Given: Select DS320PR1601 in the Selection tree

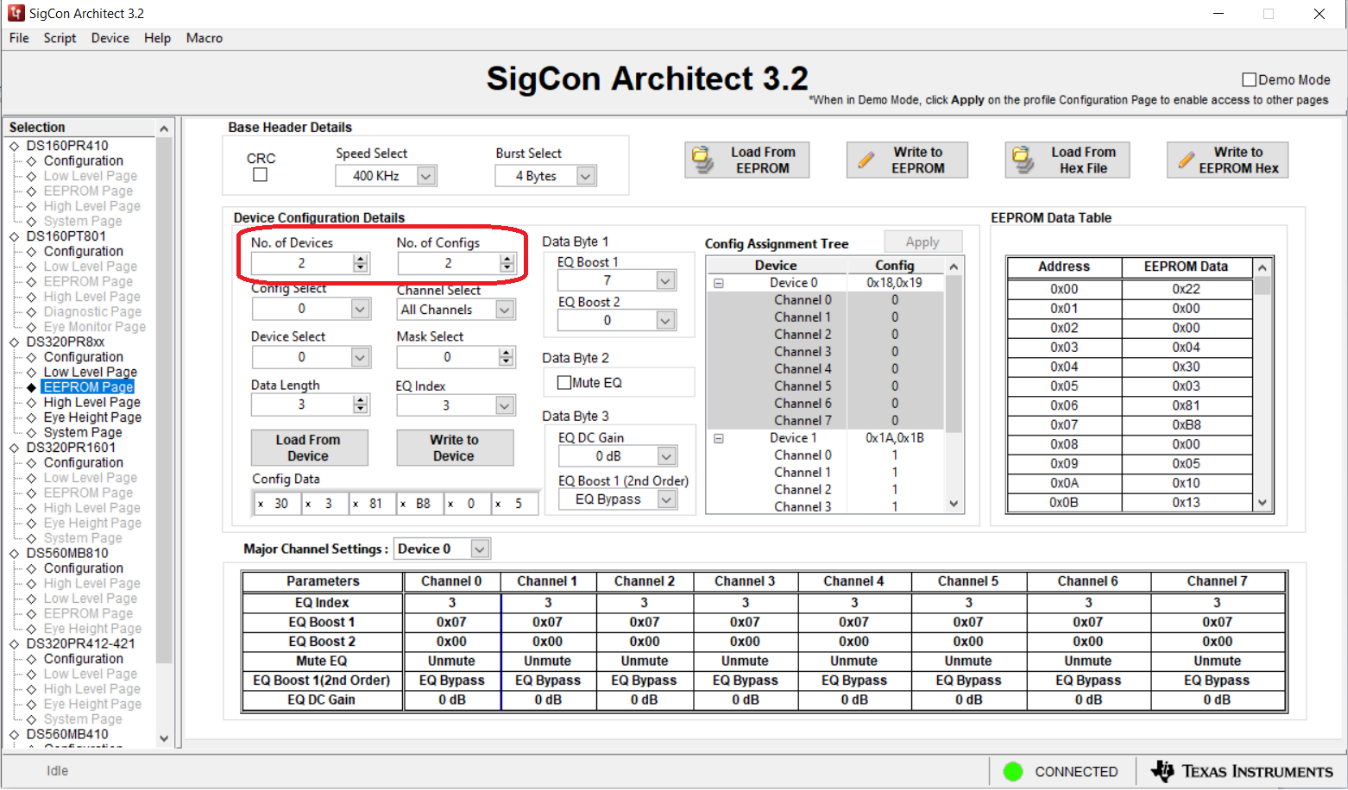Looking at the screenshot, I should click(x=71, y=447).
